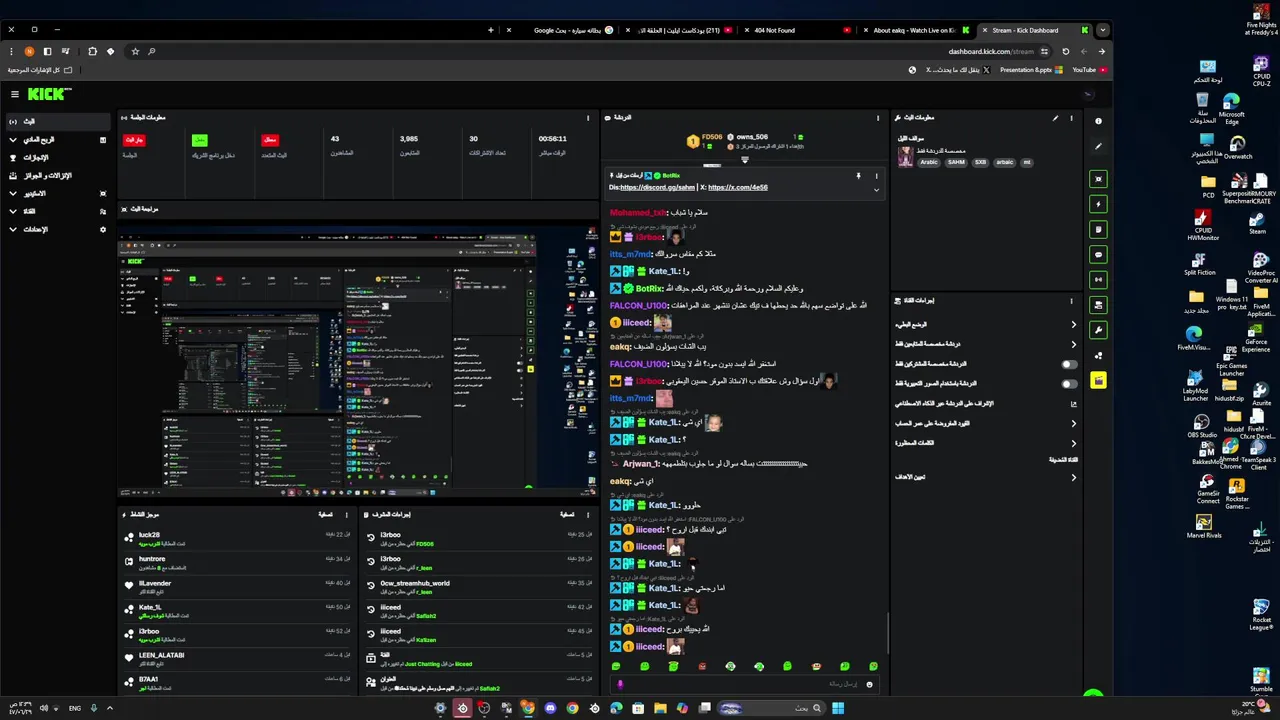Image resolution: width=1280 pixels, height=720 pixels.
Task: Expand the followers-only chat chevron
Action: (x=1073, y=345)
